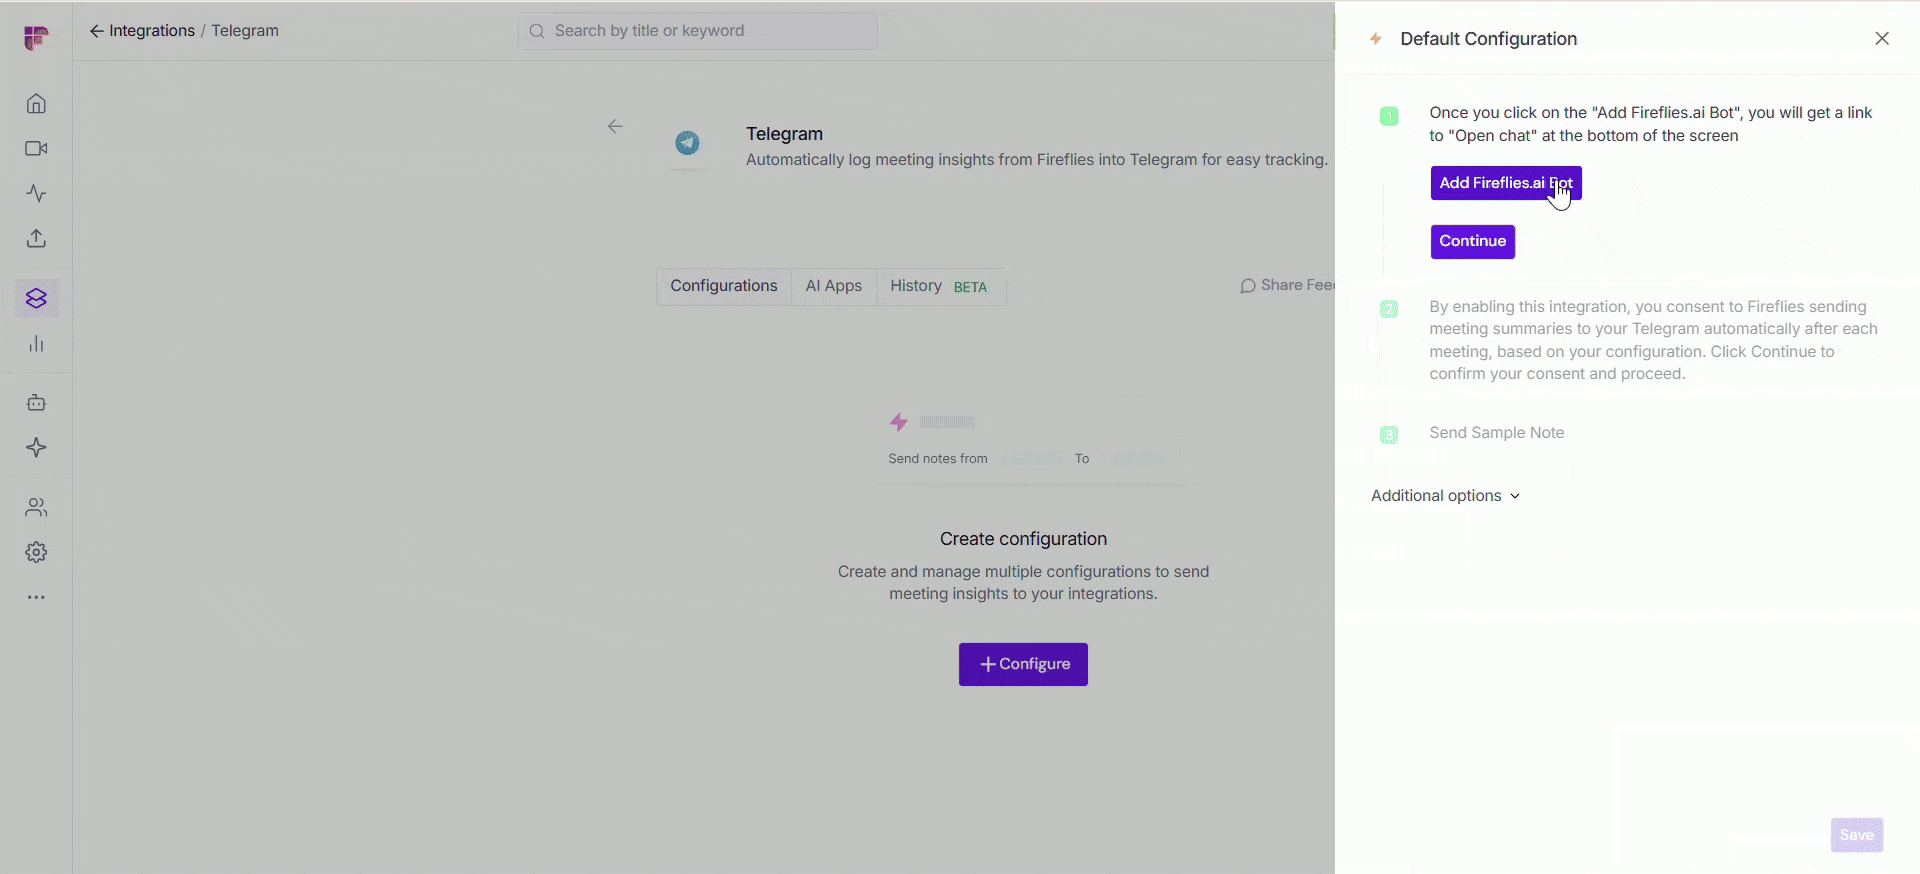This screenshot has width=1920, height=874.
Task: Switch to the Configurations tab
Action: pos(724,286)
